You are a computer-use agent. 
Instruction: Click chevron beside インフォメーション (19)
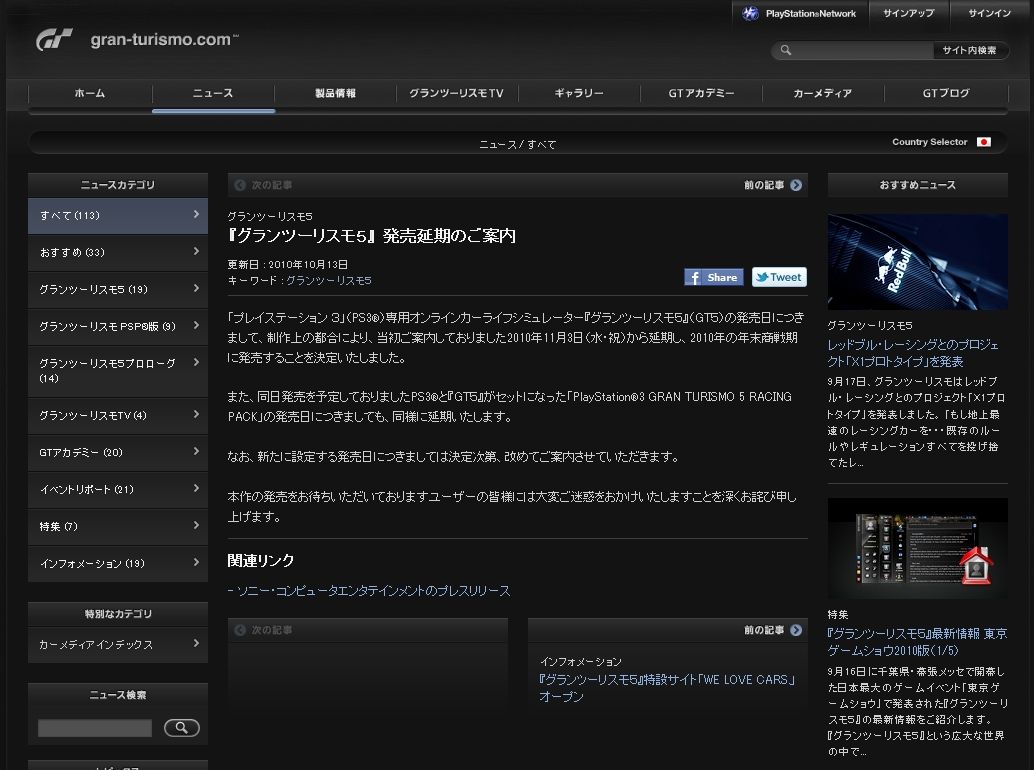tap(197, 562)
